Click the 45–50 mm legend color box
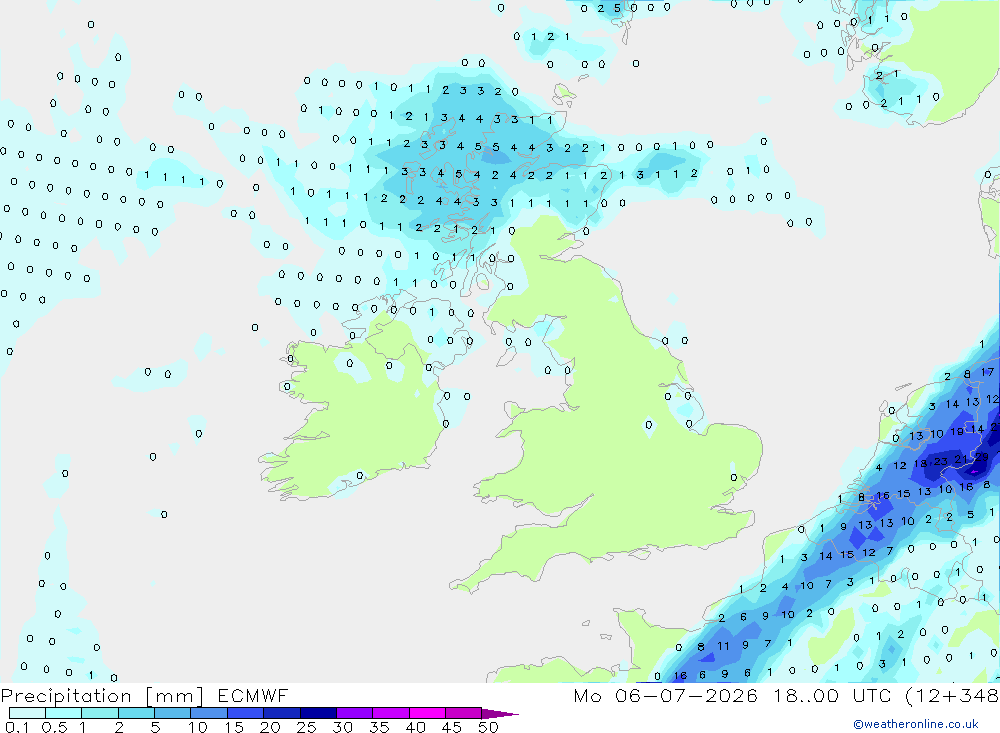The image size is (1000, 733). [463, 713]
